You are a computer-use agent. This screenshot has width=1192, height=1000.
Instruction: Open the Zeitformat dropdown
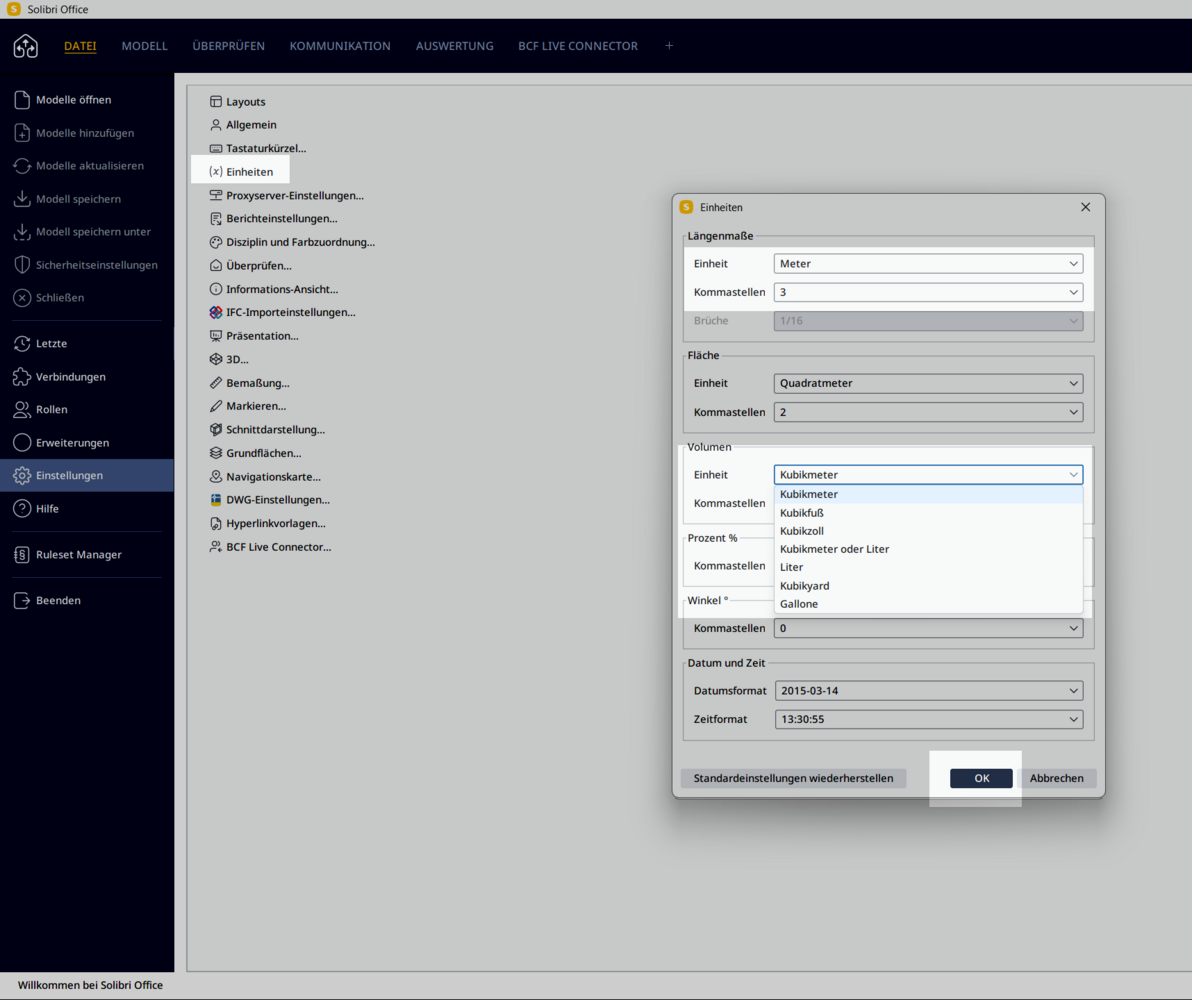pyautogui.click(x=929, y=719)
